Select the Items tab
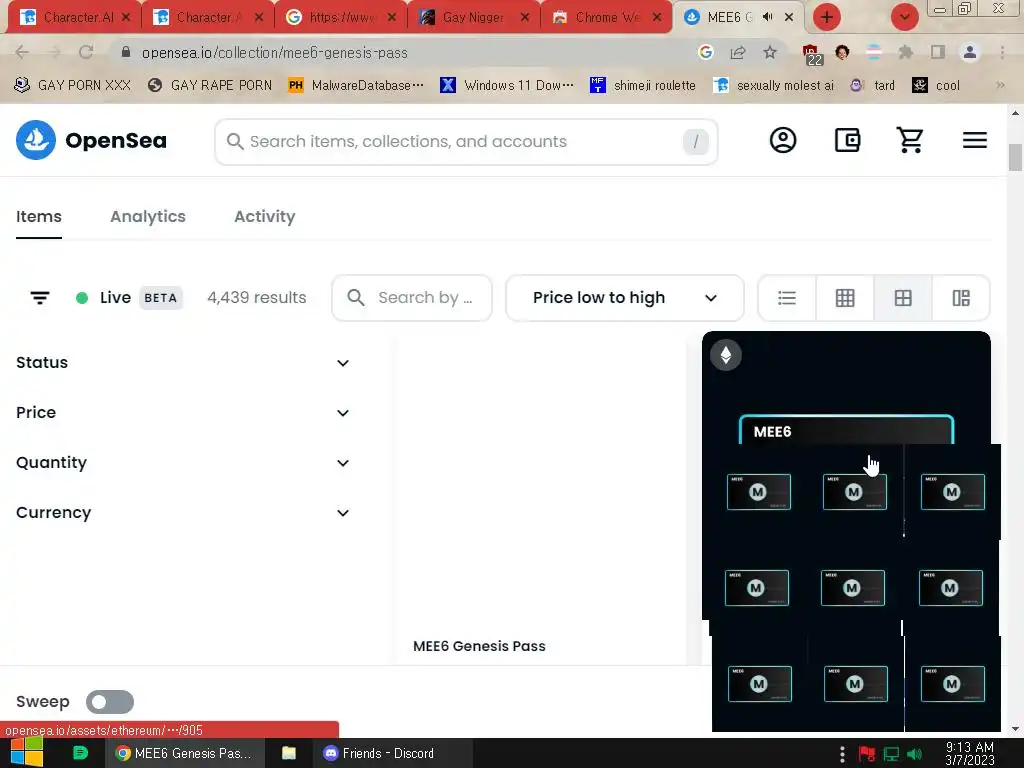The height and width of the screenshot is (768, 1024). pyautogui.click(x=39, y=217)
